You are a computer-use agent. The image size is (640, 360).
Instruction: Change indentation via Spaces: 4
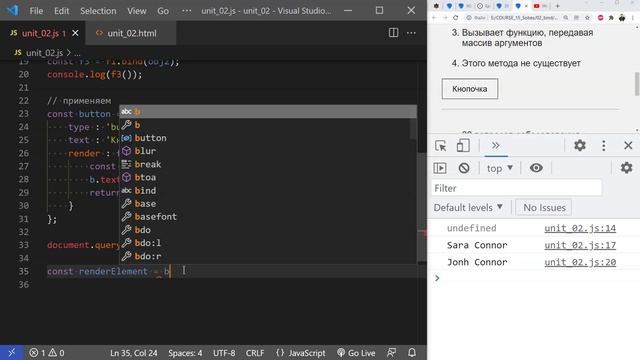(x=185, y=353)
